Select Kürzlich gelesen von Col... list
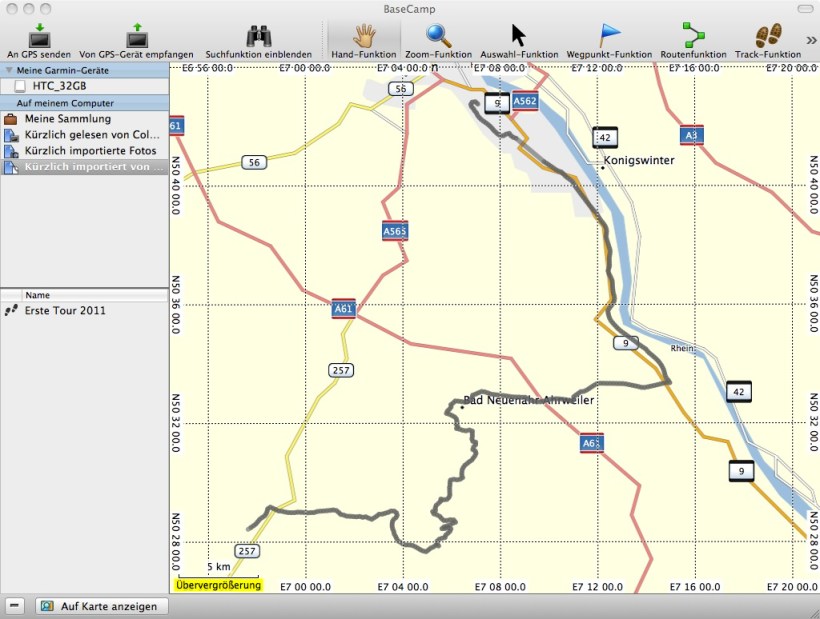820x619 pixels. [x=90, y=135]
